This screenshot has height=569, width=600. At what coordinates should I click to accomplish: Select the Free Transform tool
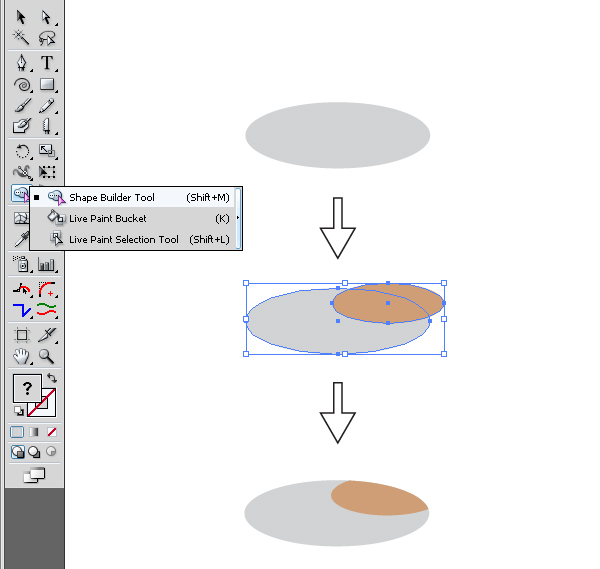coord(47,172)
